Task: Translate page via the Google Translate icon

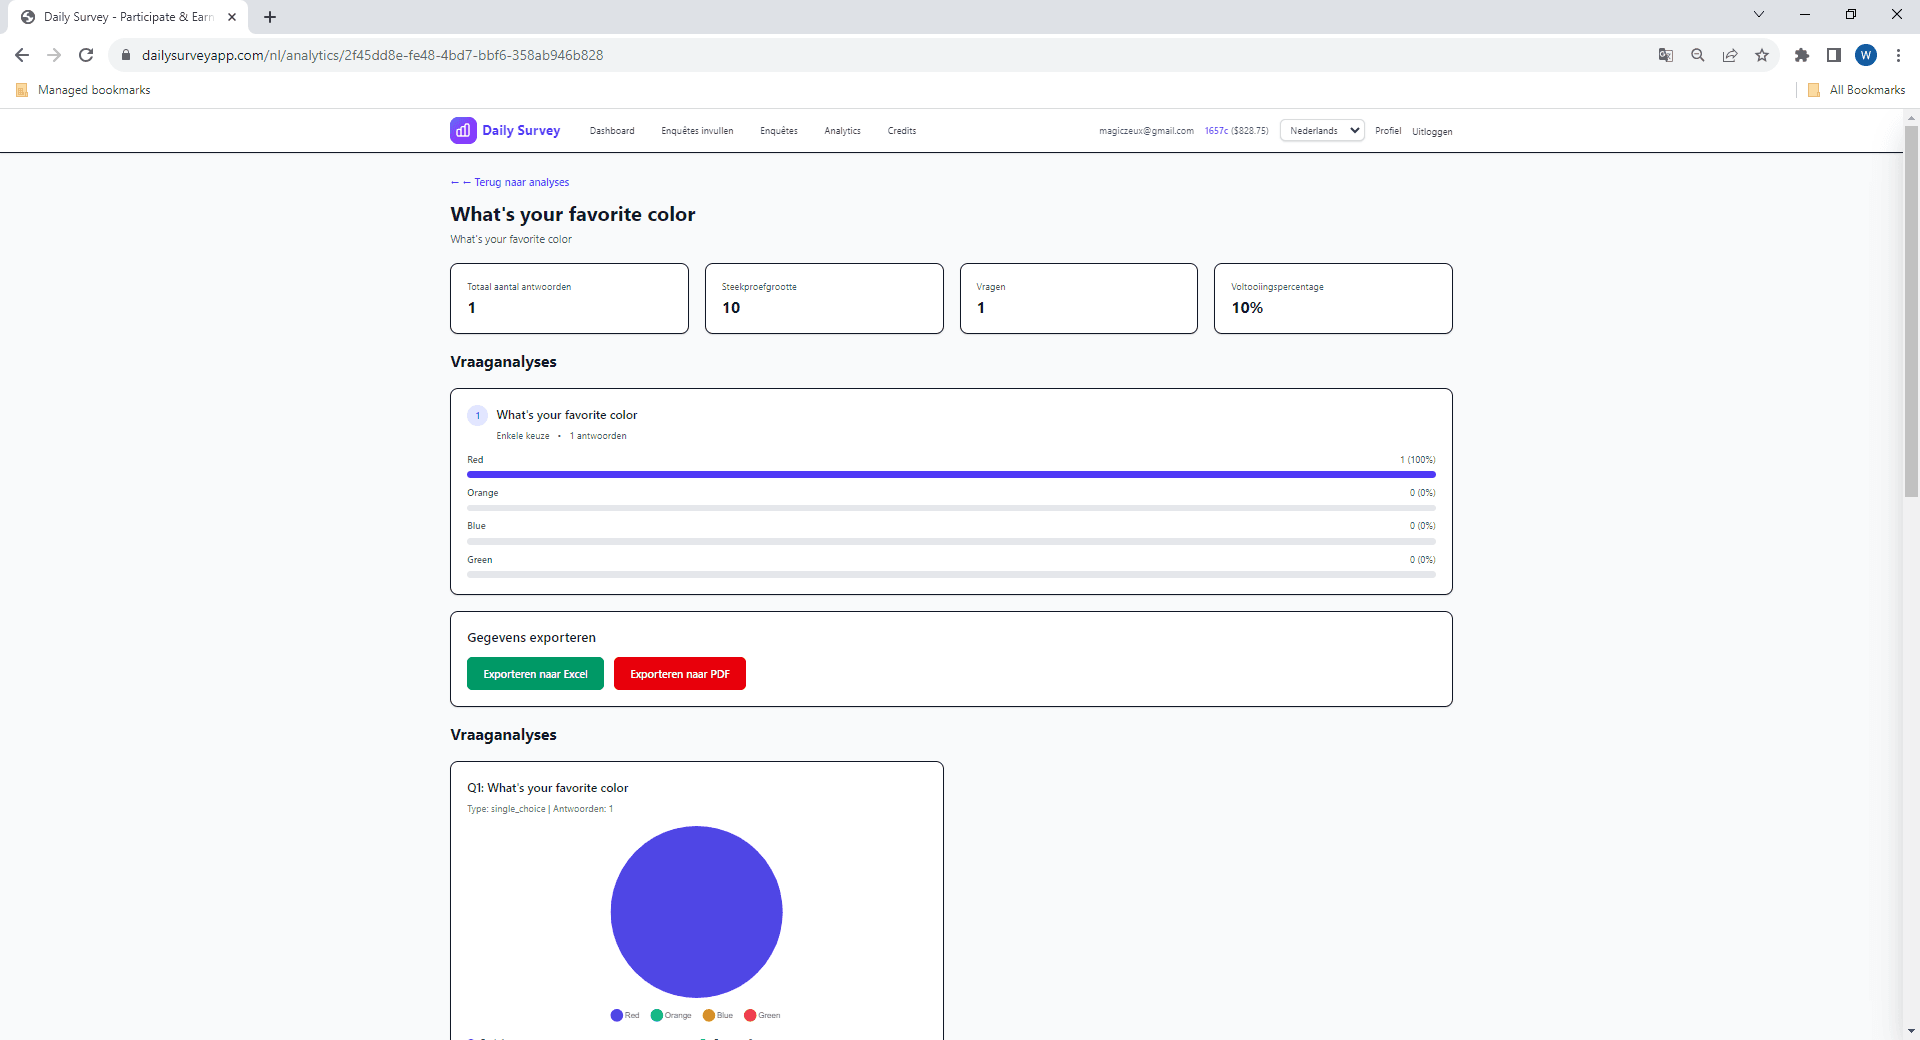Action: pos(1665,55)
